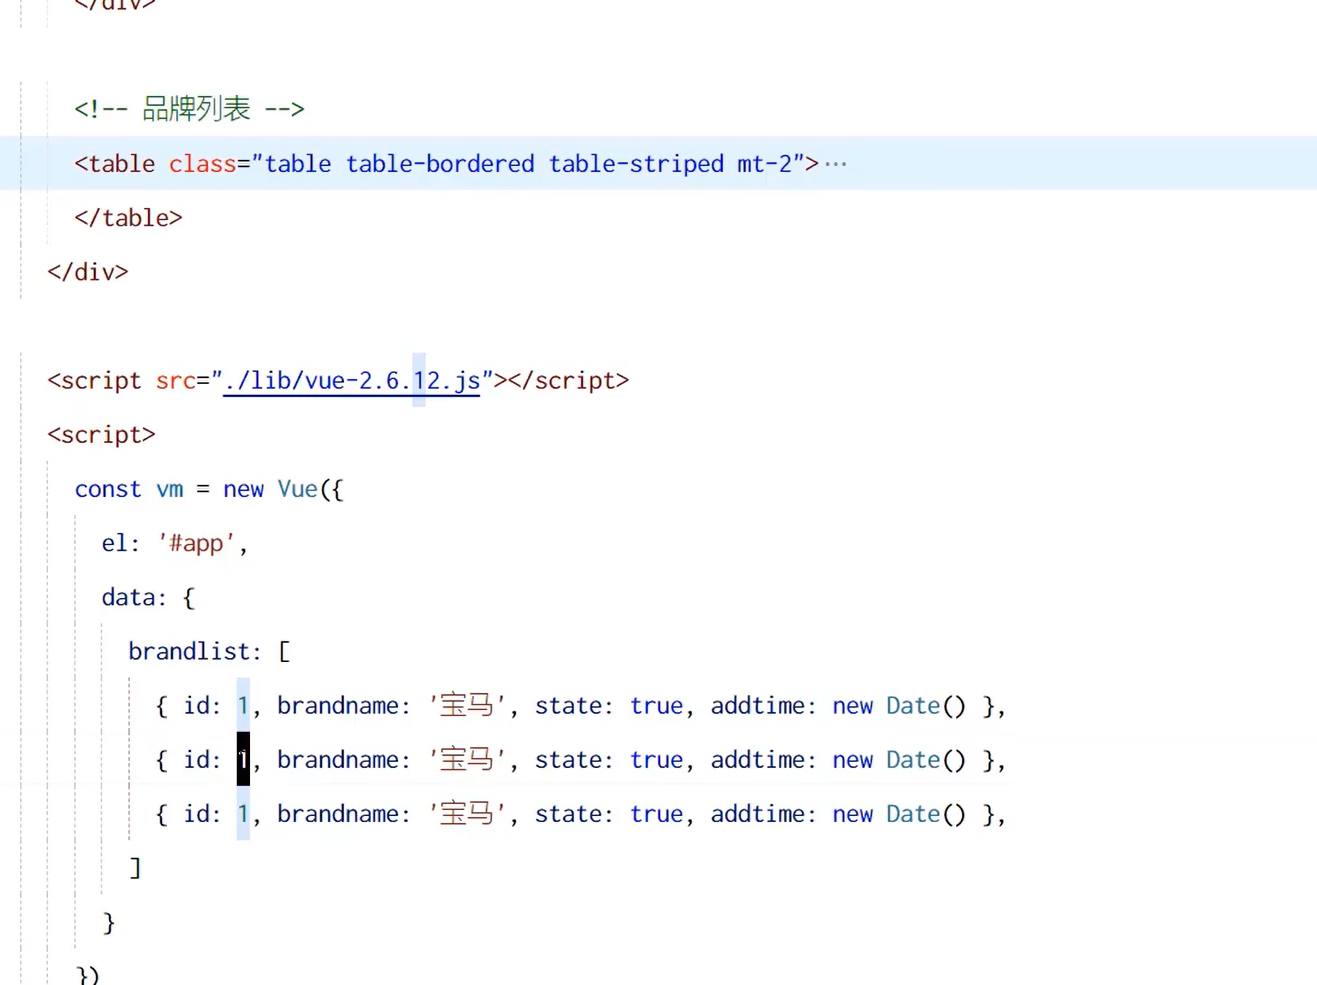The width and height of the screenshot is (1317, 985).
Task: Expand the folded table ellipsis marker
Action: [836, 164]
